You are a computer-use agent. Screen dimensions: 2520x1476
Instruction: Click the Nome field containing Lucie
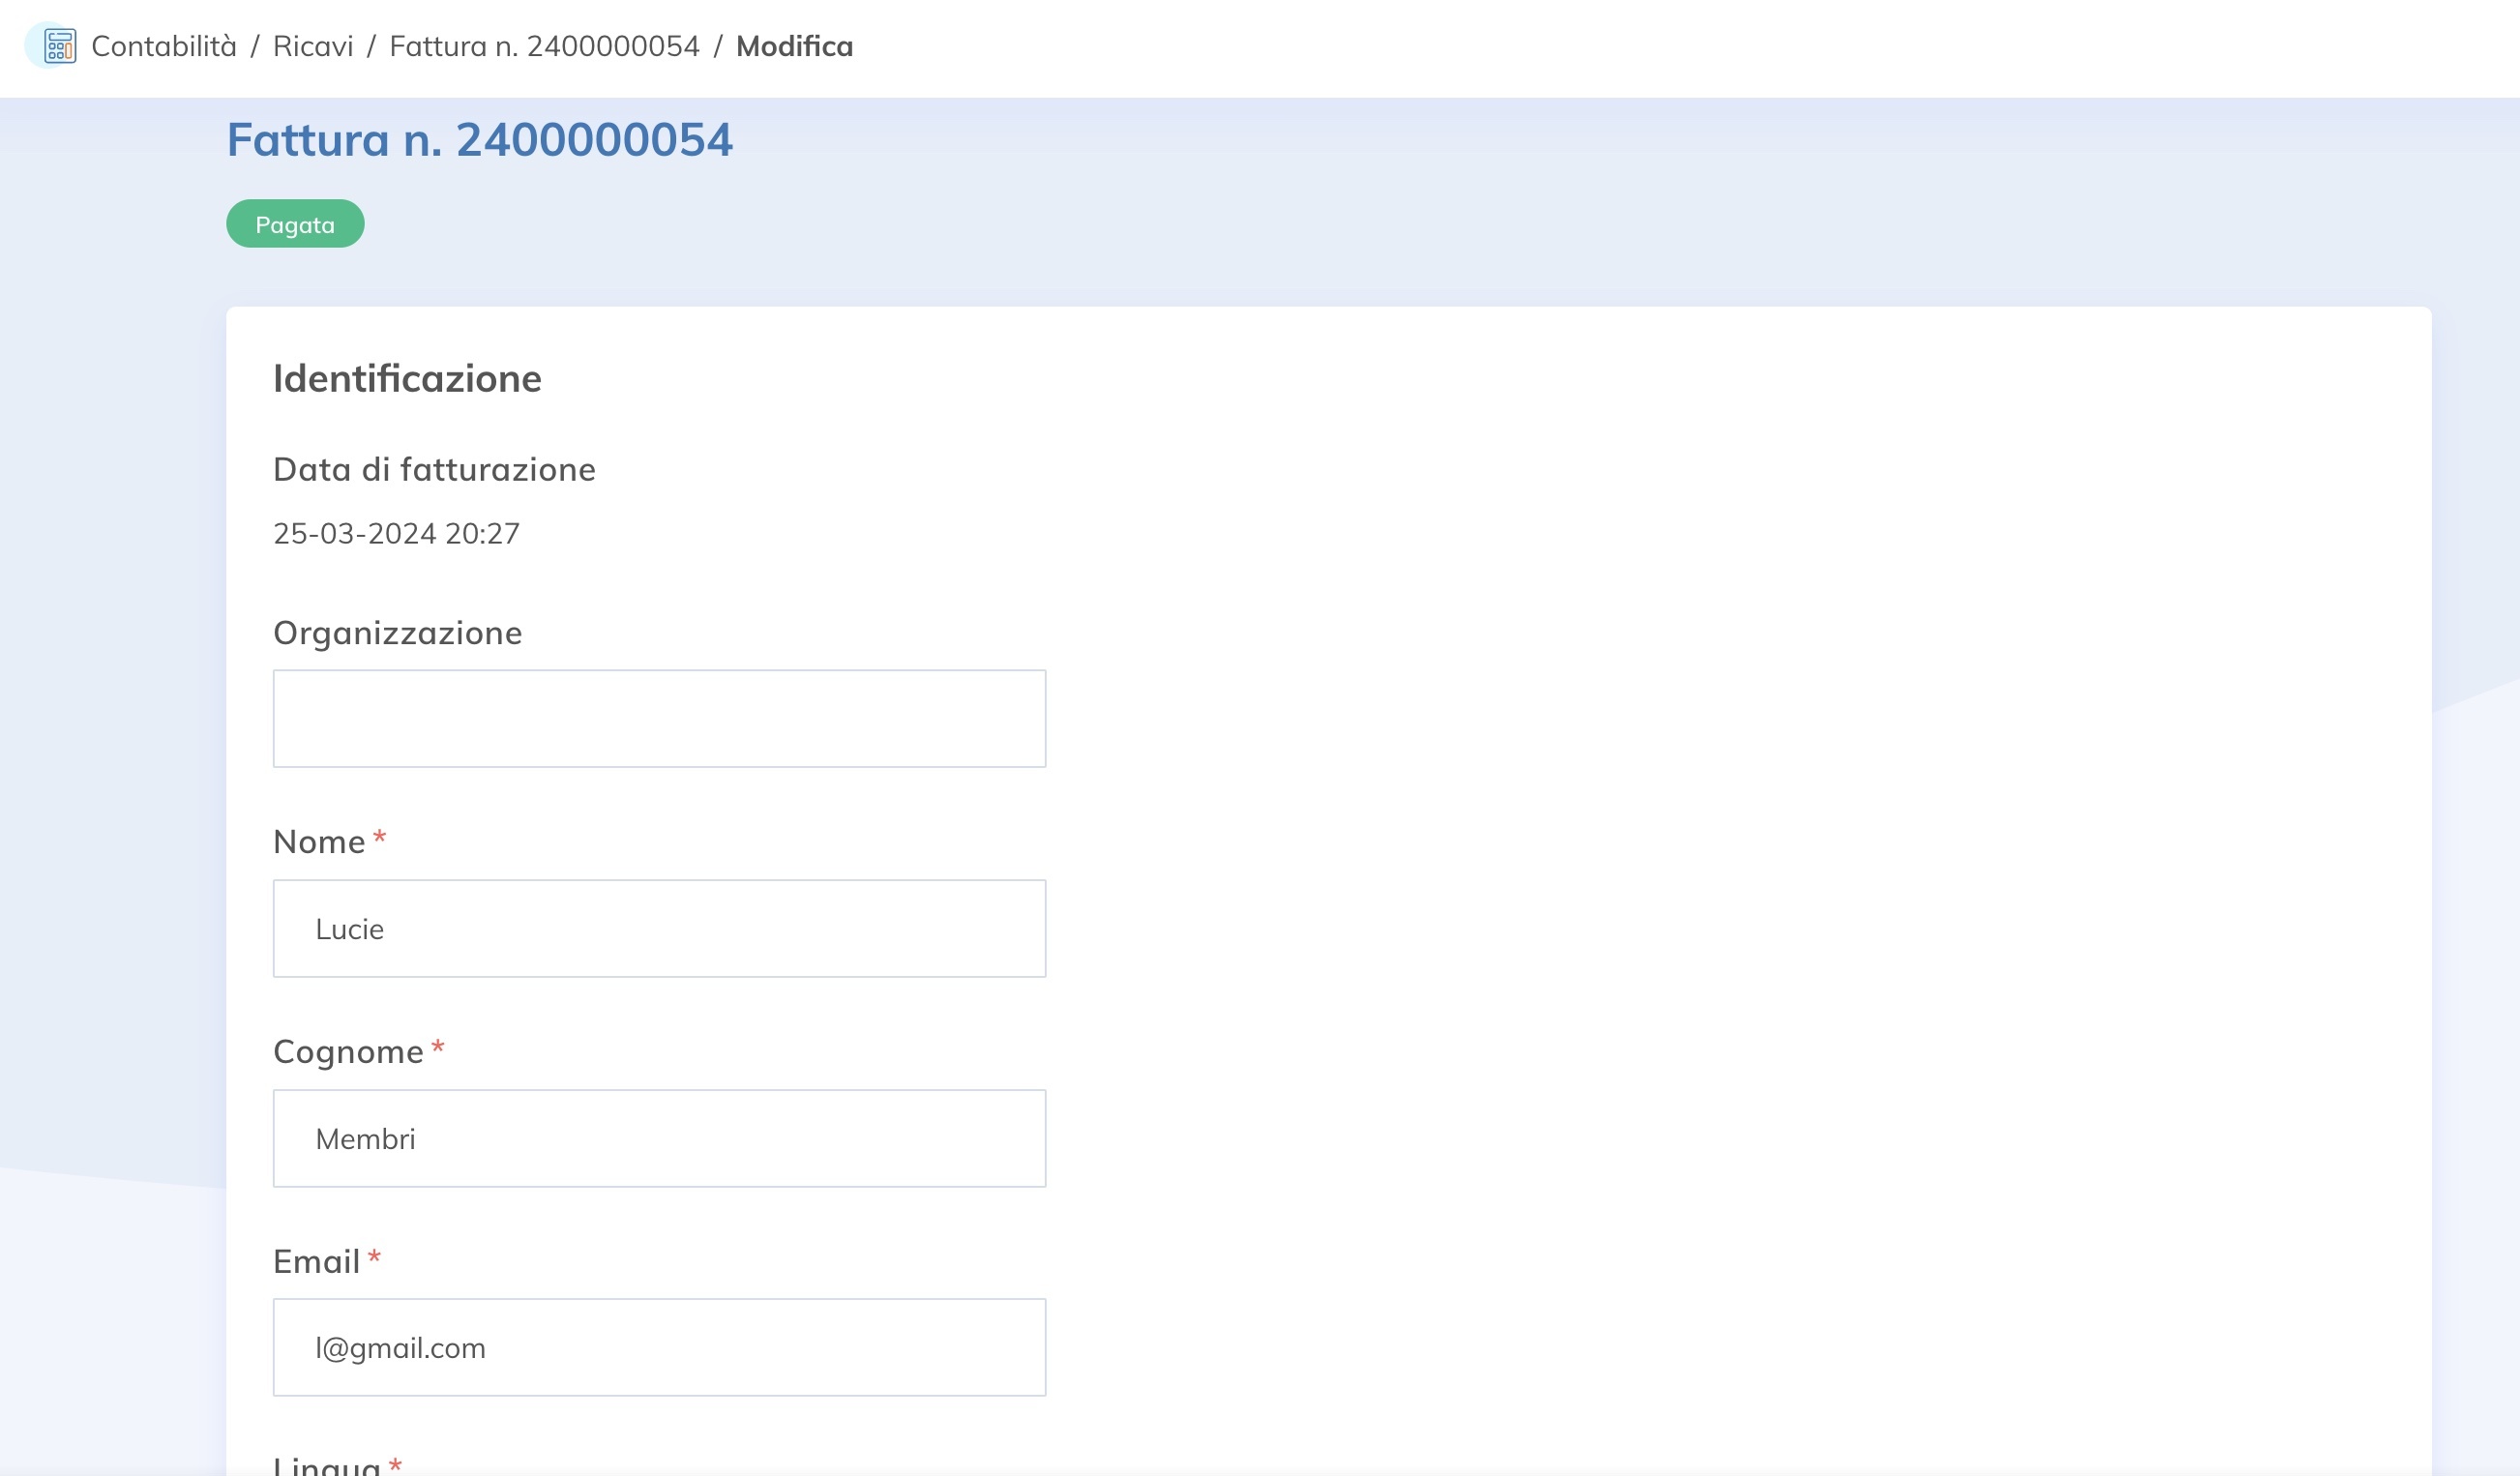659,928
